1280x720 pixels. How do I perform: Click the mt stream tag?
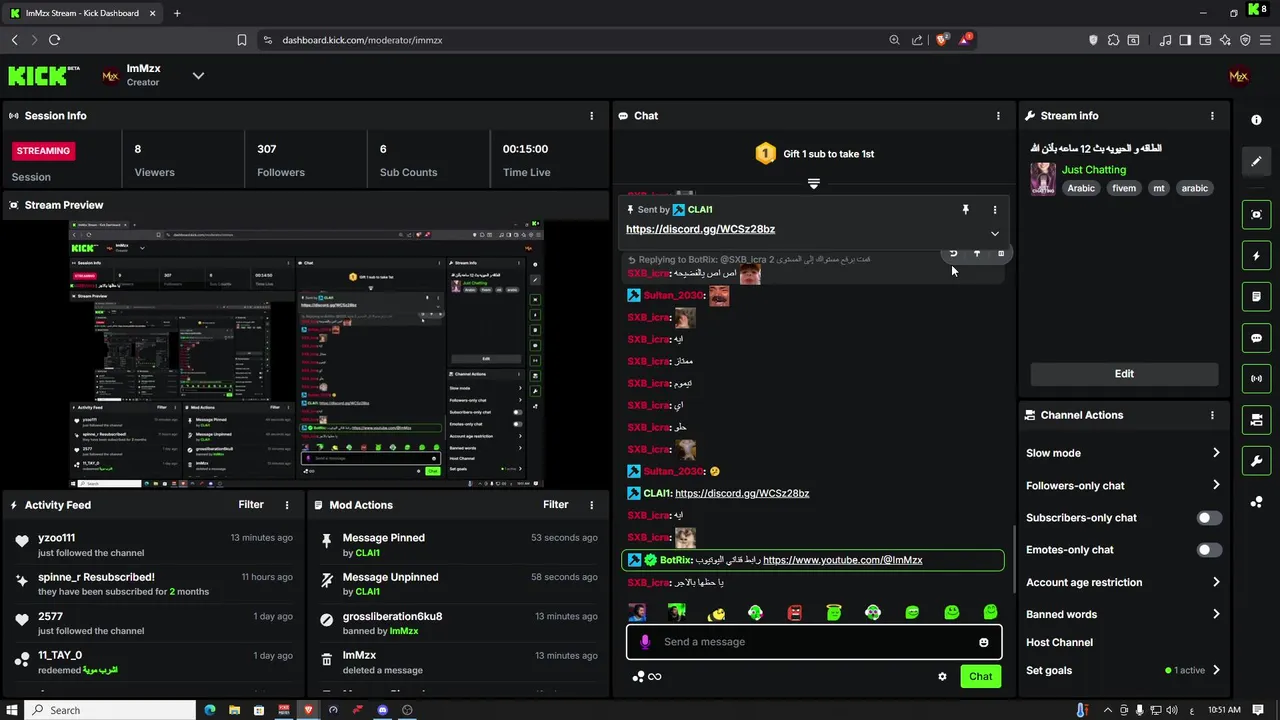coord(1159,188)
